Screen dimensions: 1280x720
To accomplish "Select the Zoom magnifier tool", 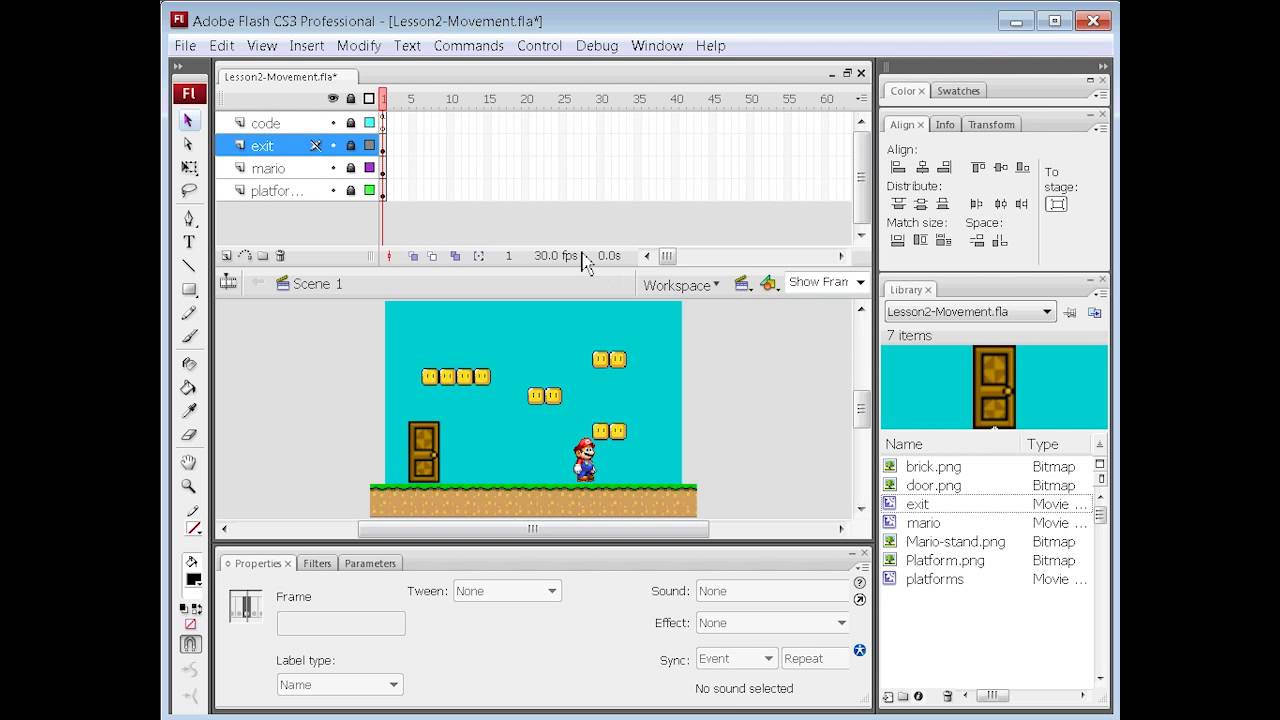I will coord(188,486).
